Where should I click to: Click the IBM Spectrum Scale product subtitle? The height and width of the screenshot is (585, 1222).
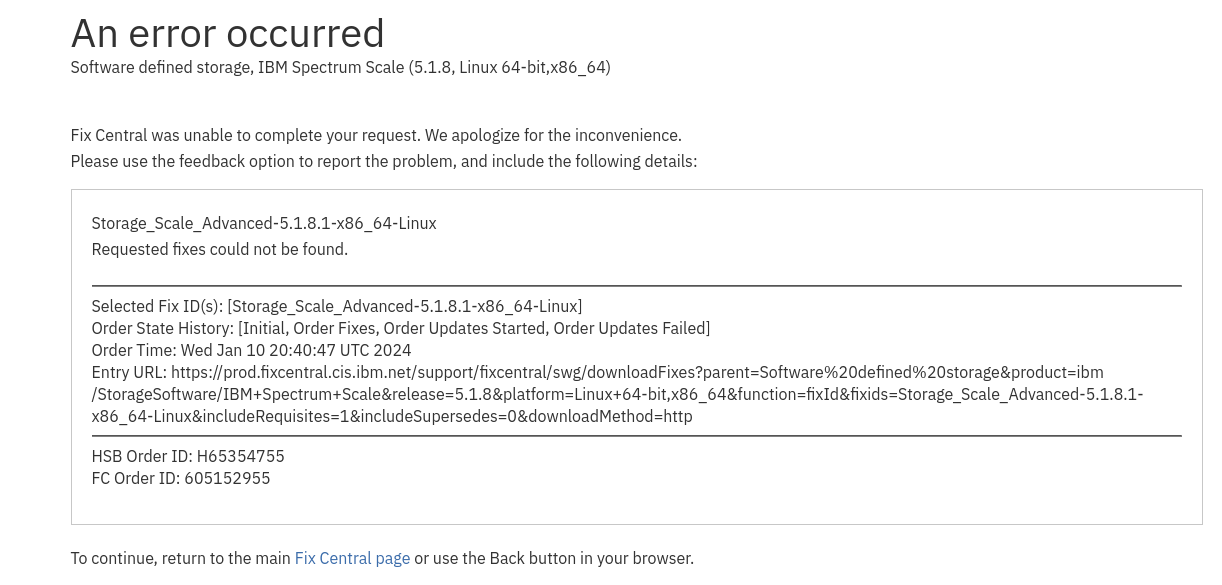[340, 67]
